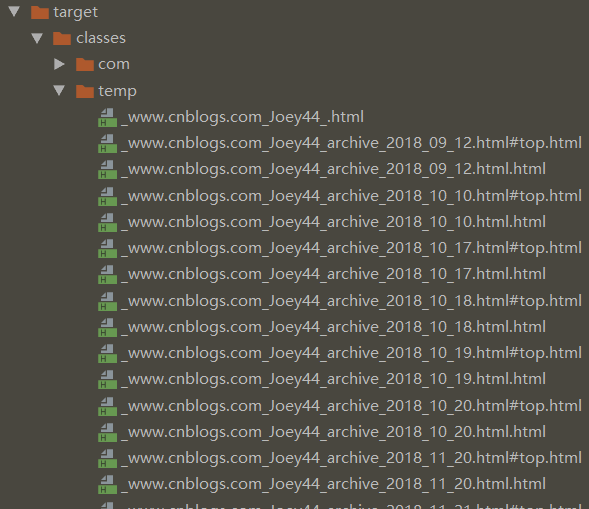
Task: Click file icon of 2018_09_12.html#top.html
Action: (107, 143)
